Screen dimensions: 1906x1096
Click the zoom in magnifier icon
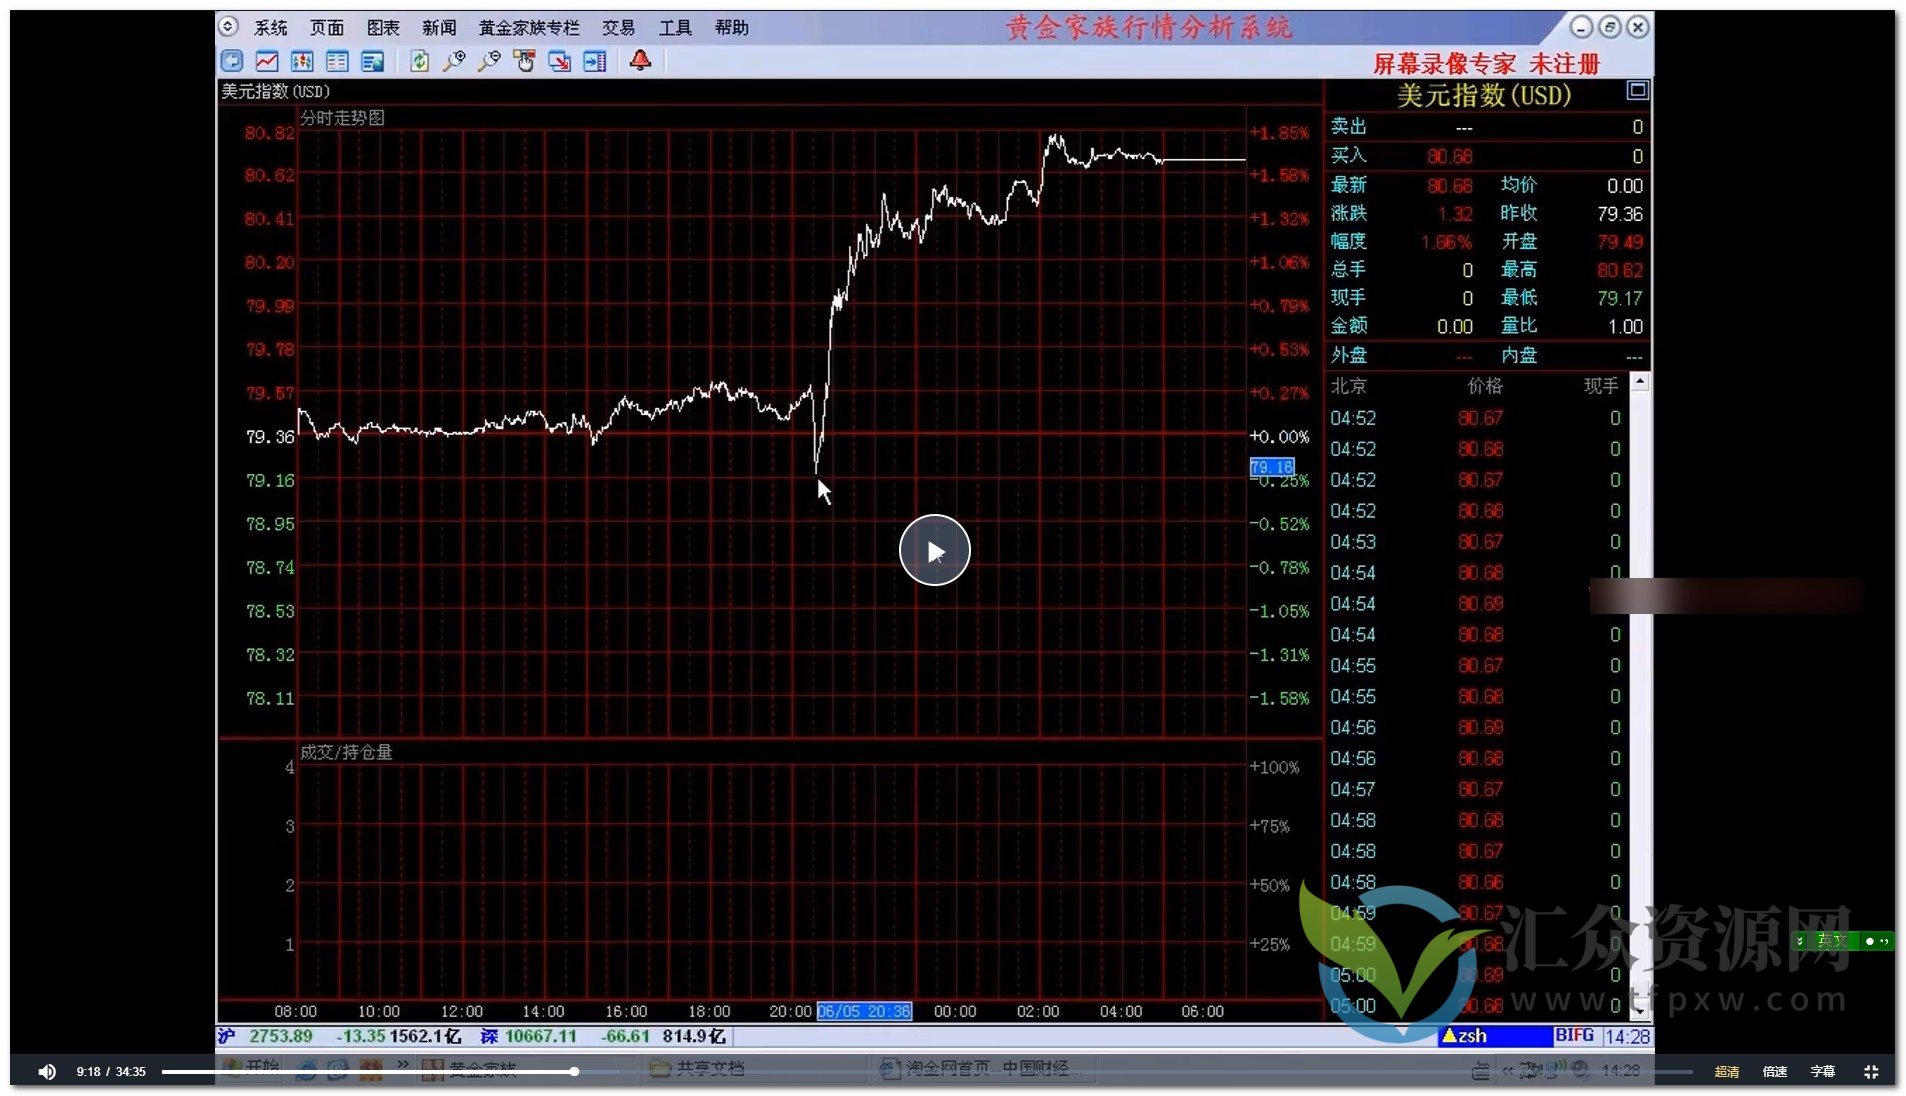(455, 62)
